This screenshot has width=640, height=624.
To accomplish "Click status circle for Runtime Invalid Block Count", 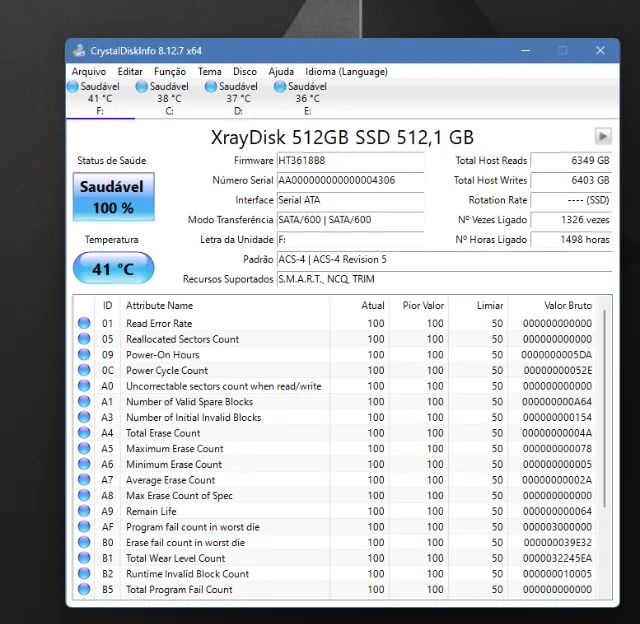I will 84,574.
